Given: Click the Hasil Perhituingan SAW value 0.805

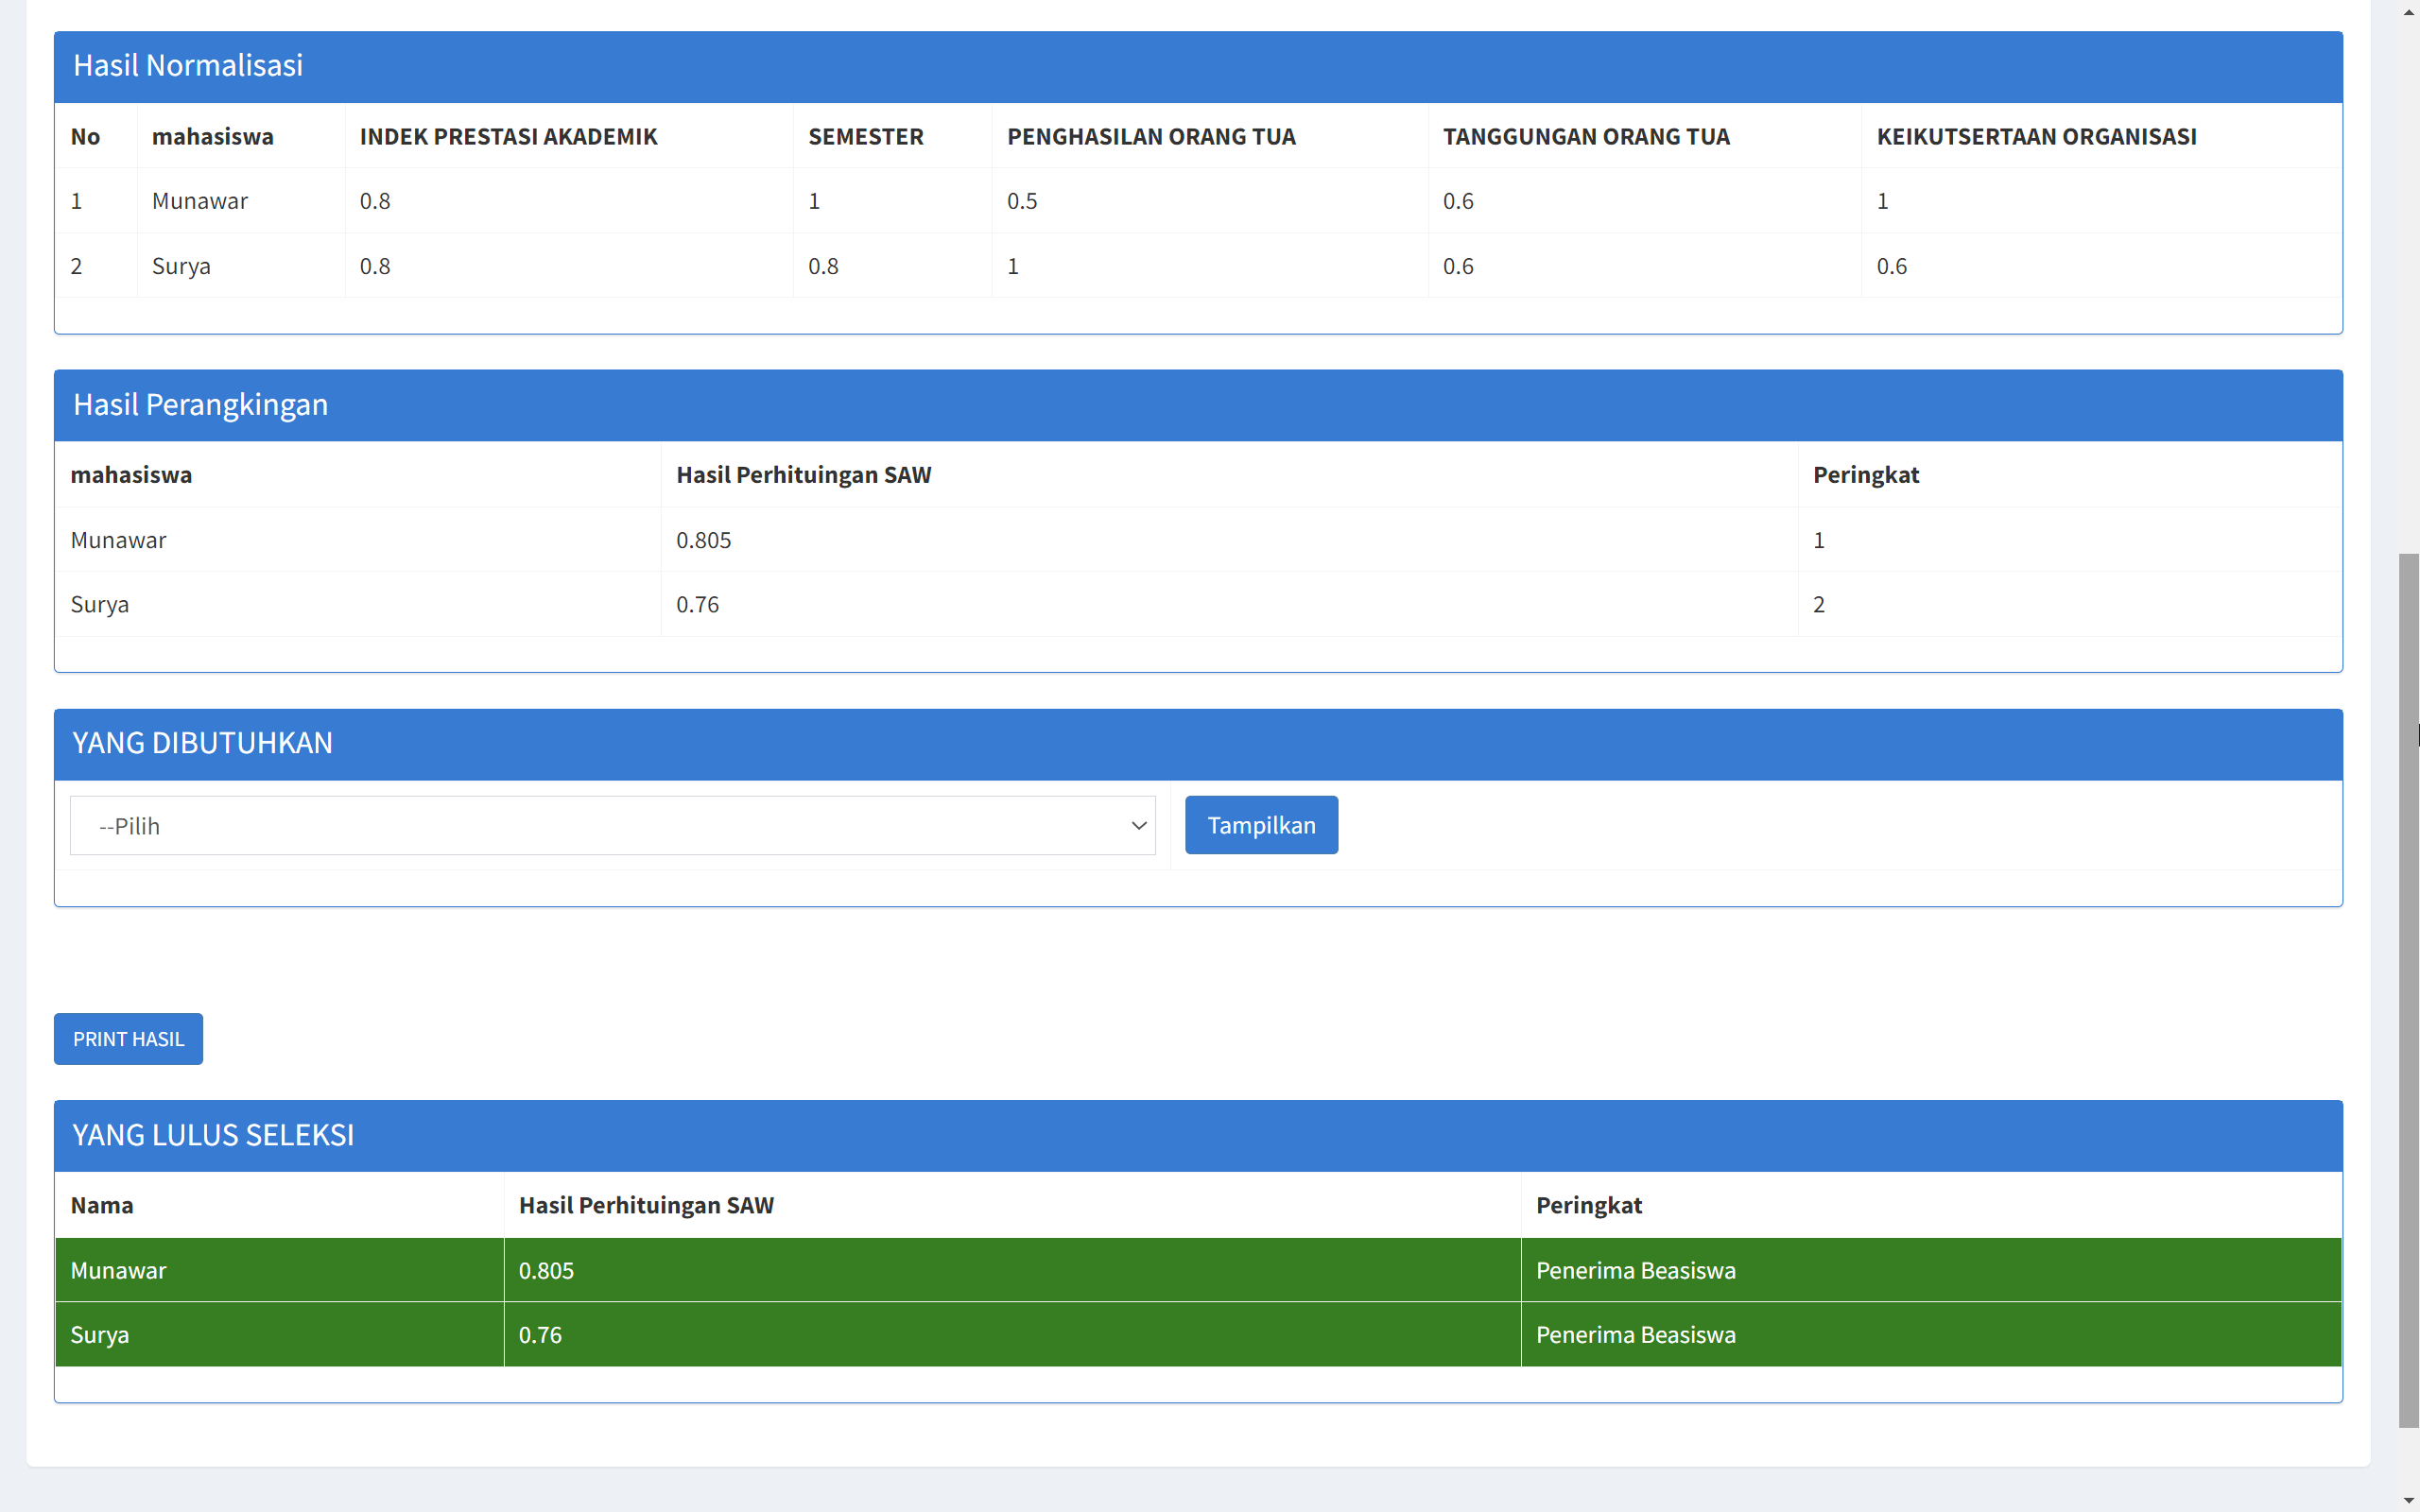Looking at the screenshot, I should tap(704, 539).
